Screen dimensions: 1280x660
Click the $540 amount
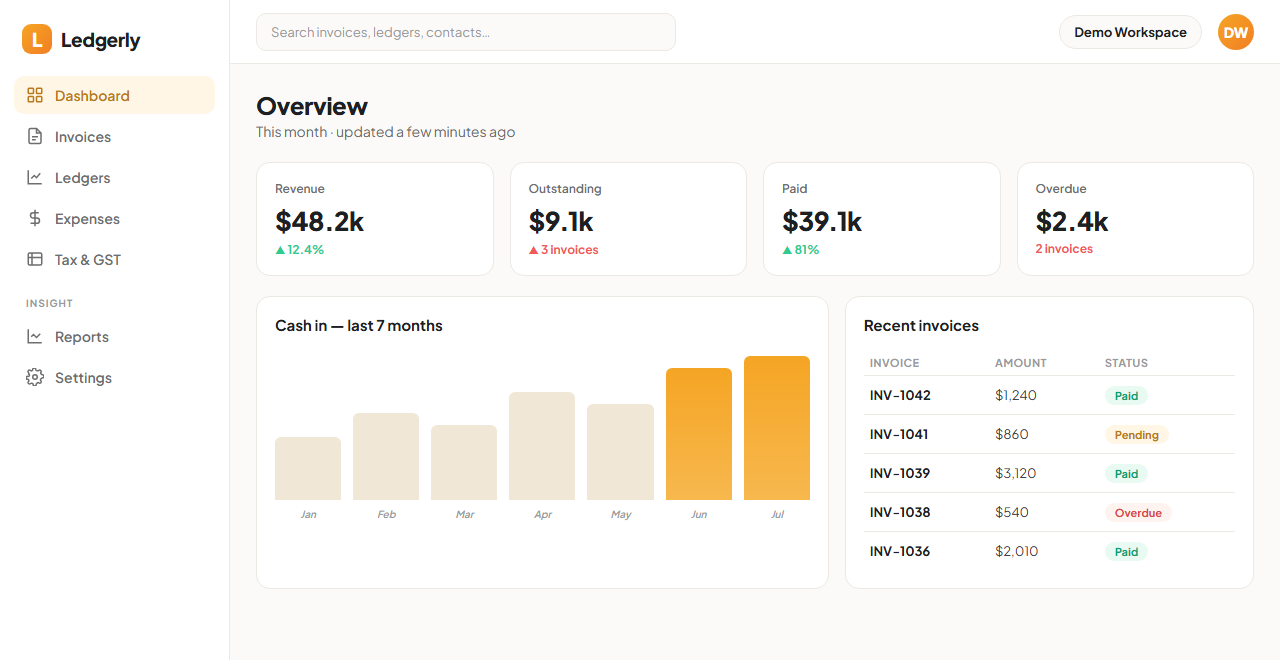(1012, 512)
